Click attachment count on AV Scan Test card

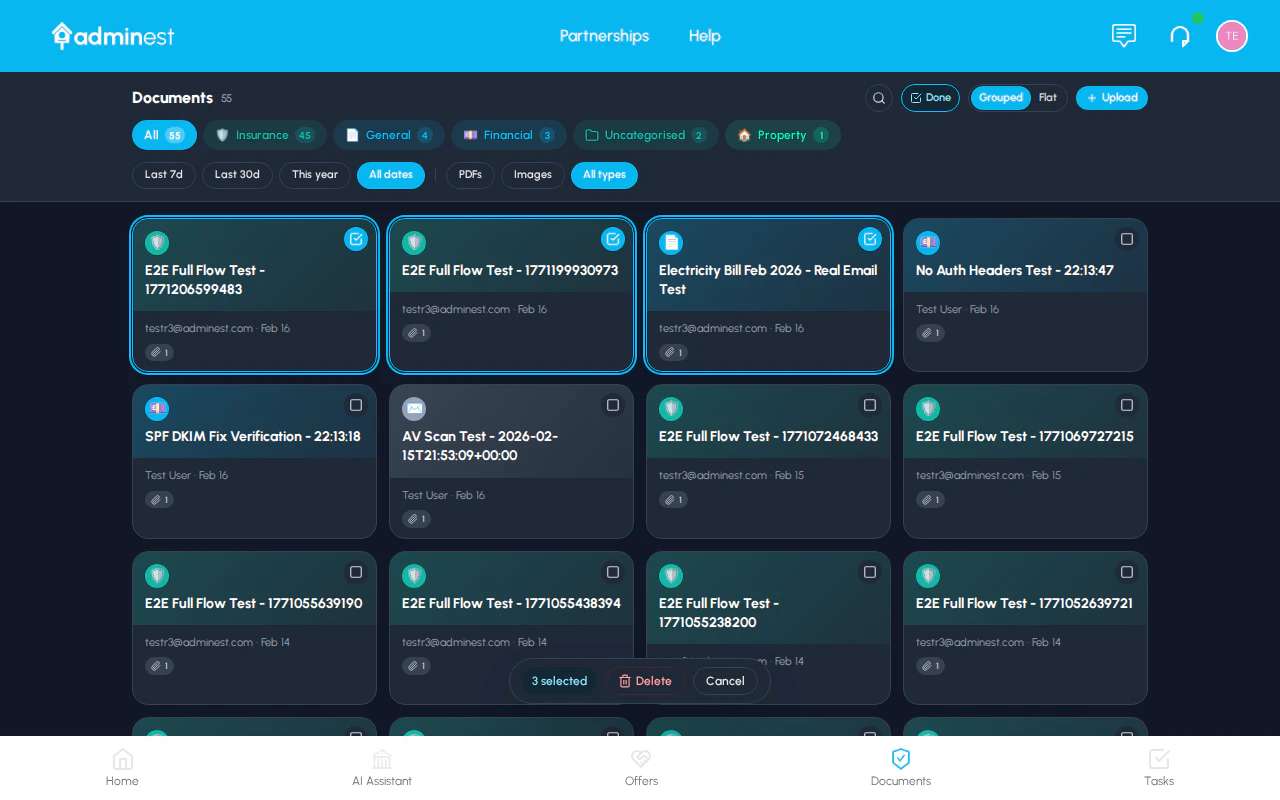click(416, 519)
